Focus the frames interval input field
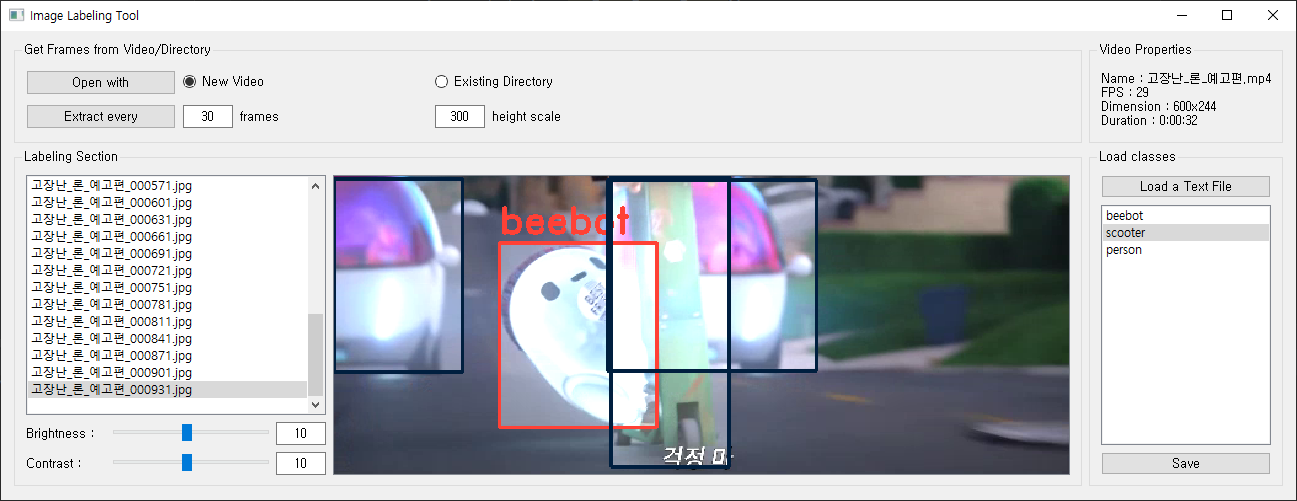 (x=208, y=116)
